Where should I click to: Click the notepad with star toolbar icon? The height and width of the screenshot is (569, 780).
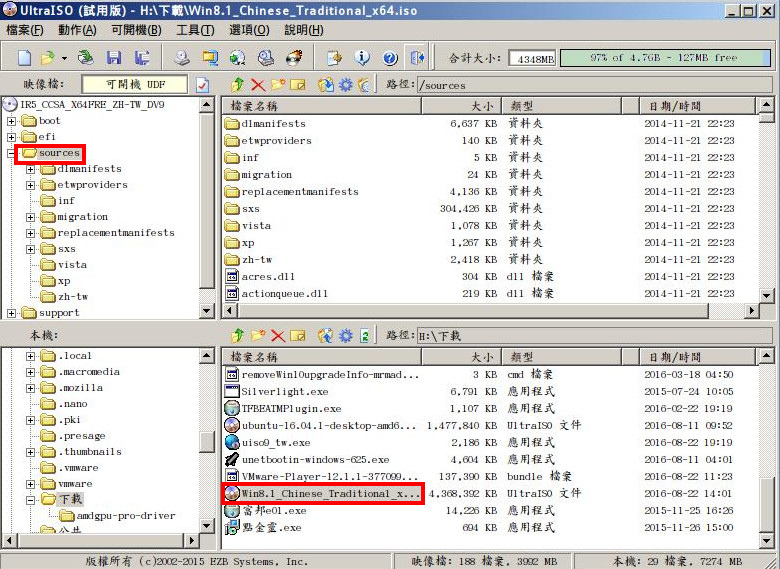pyautogui.click(x=334, y=58)
